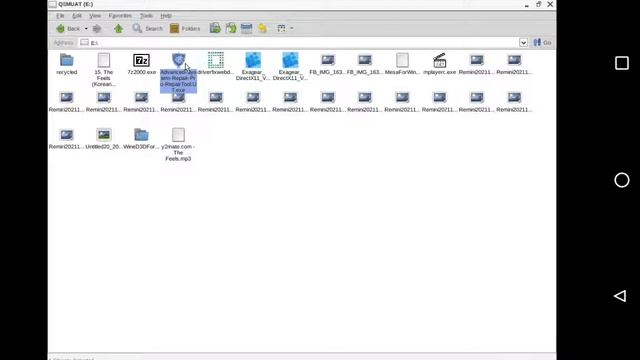Viewport: 640px width, 360px height.
Task: Click the Address bar path field
Action: [299, 42]
